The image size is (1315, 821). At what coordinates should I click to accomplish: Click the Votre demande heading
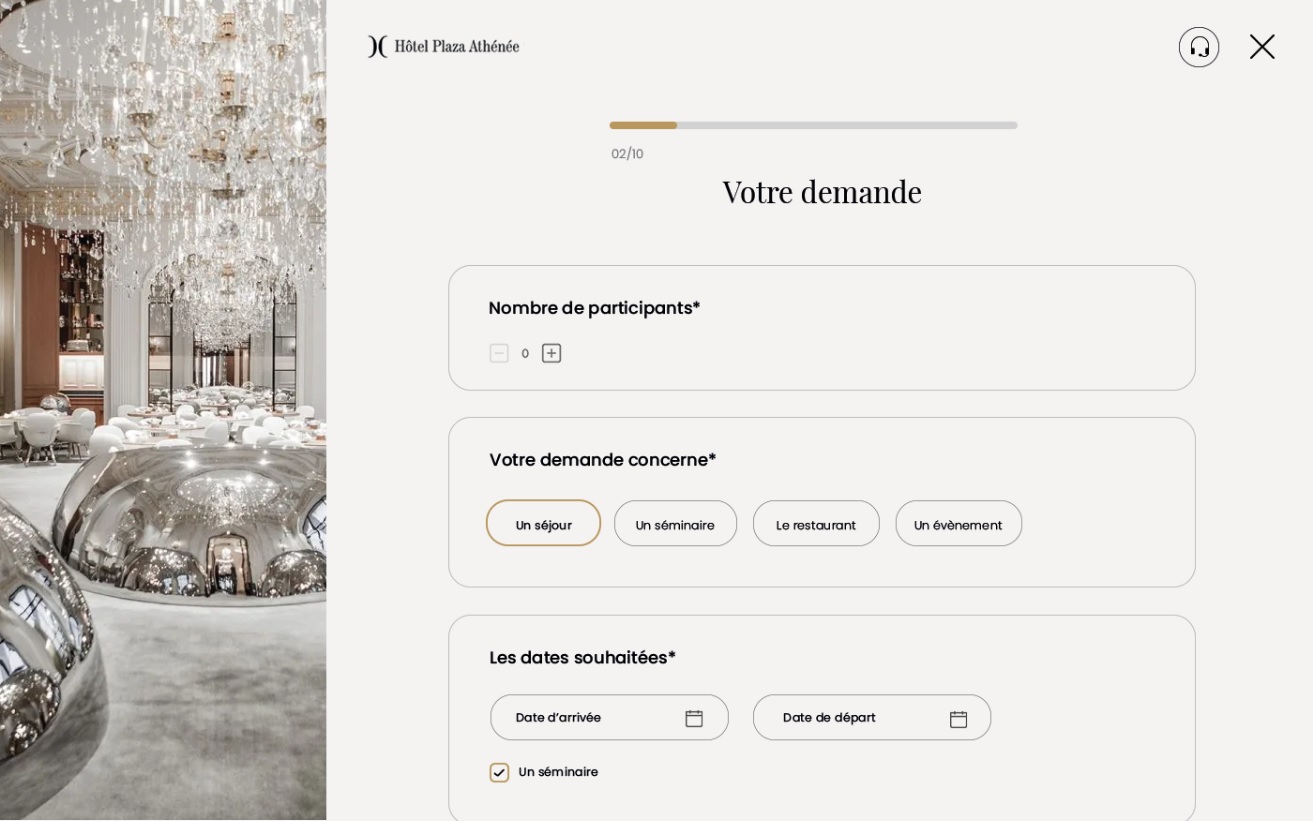click(x=822, y=191)
